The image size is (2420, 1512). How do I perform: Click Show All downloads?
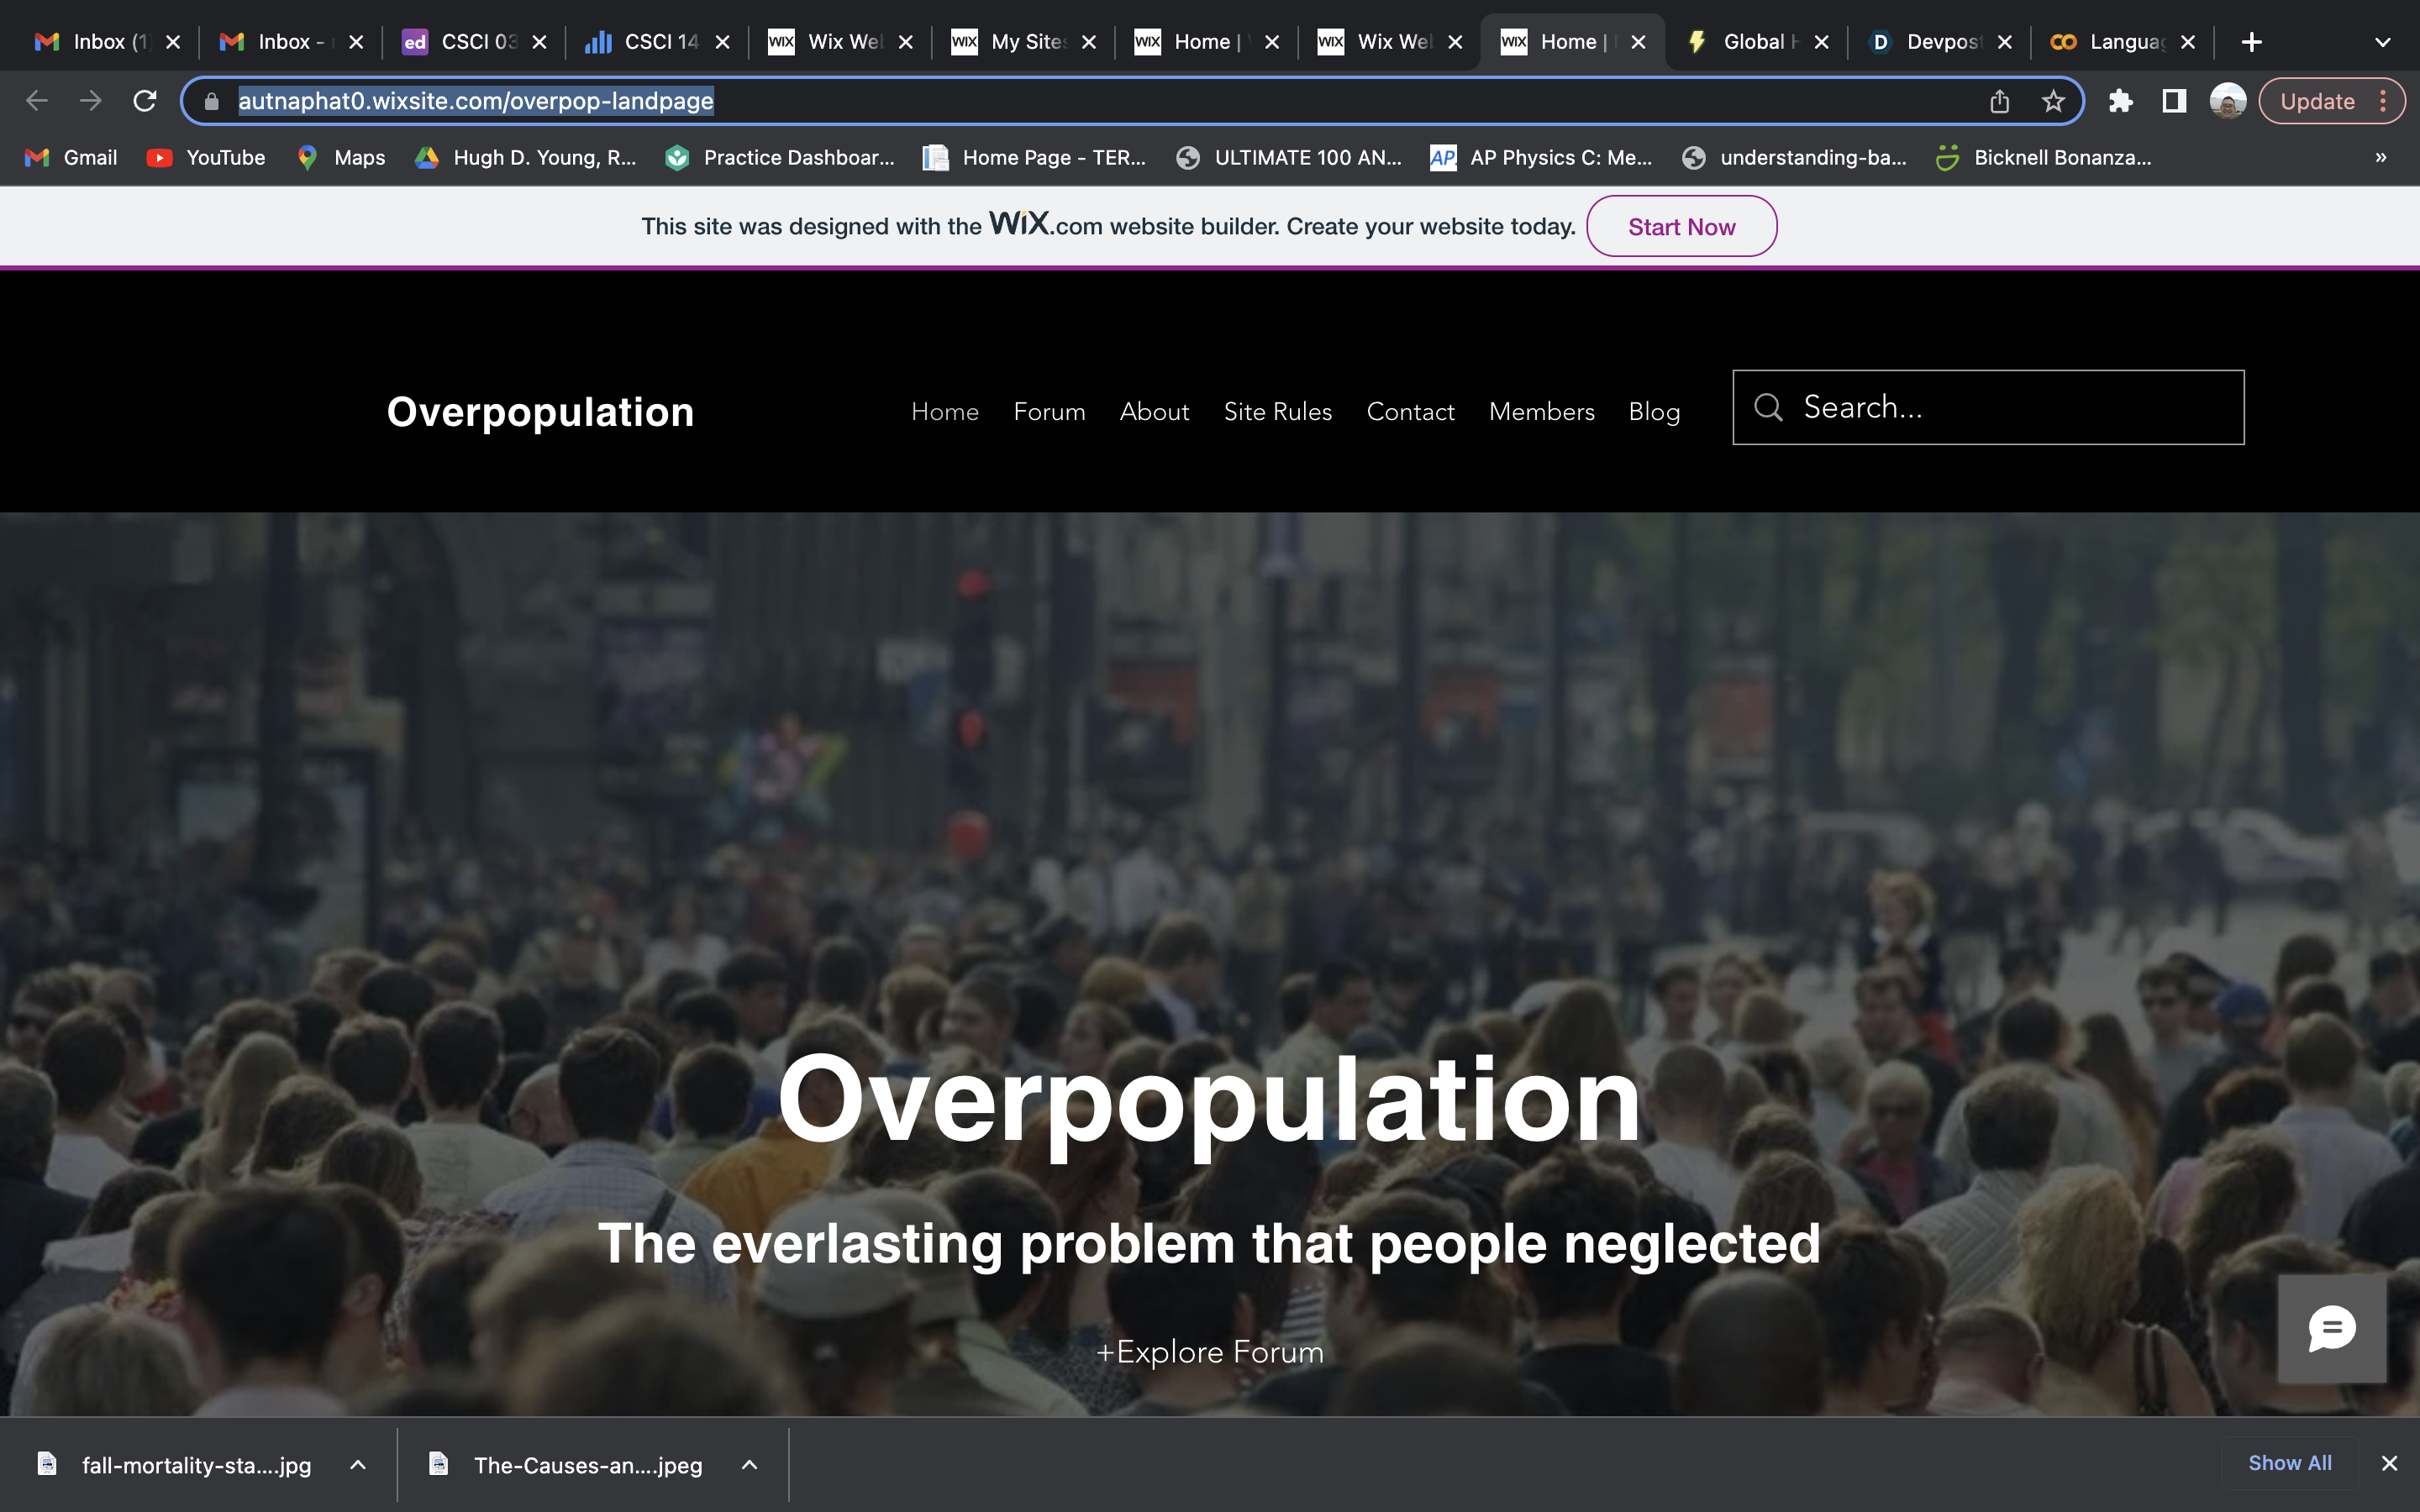[2289, 1463]
